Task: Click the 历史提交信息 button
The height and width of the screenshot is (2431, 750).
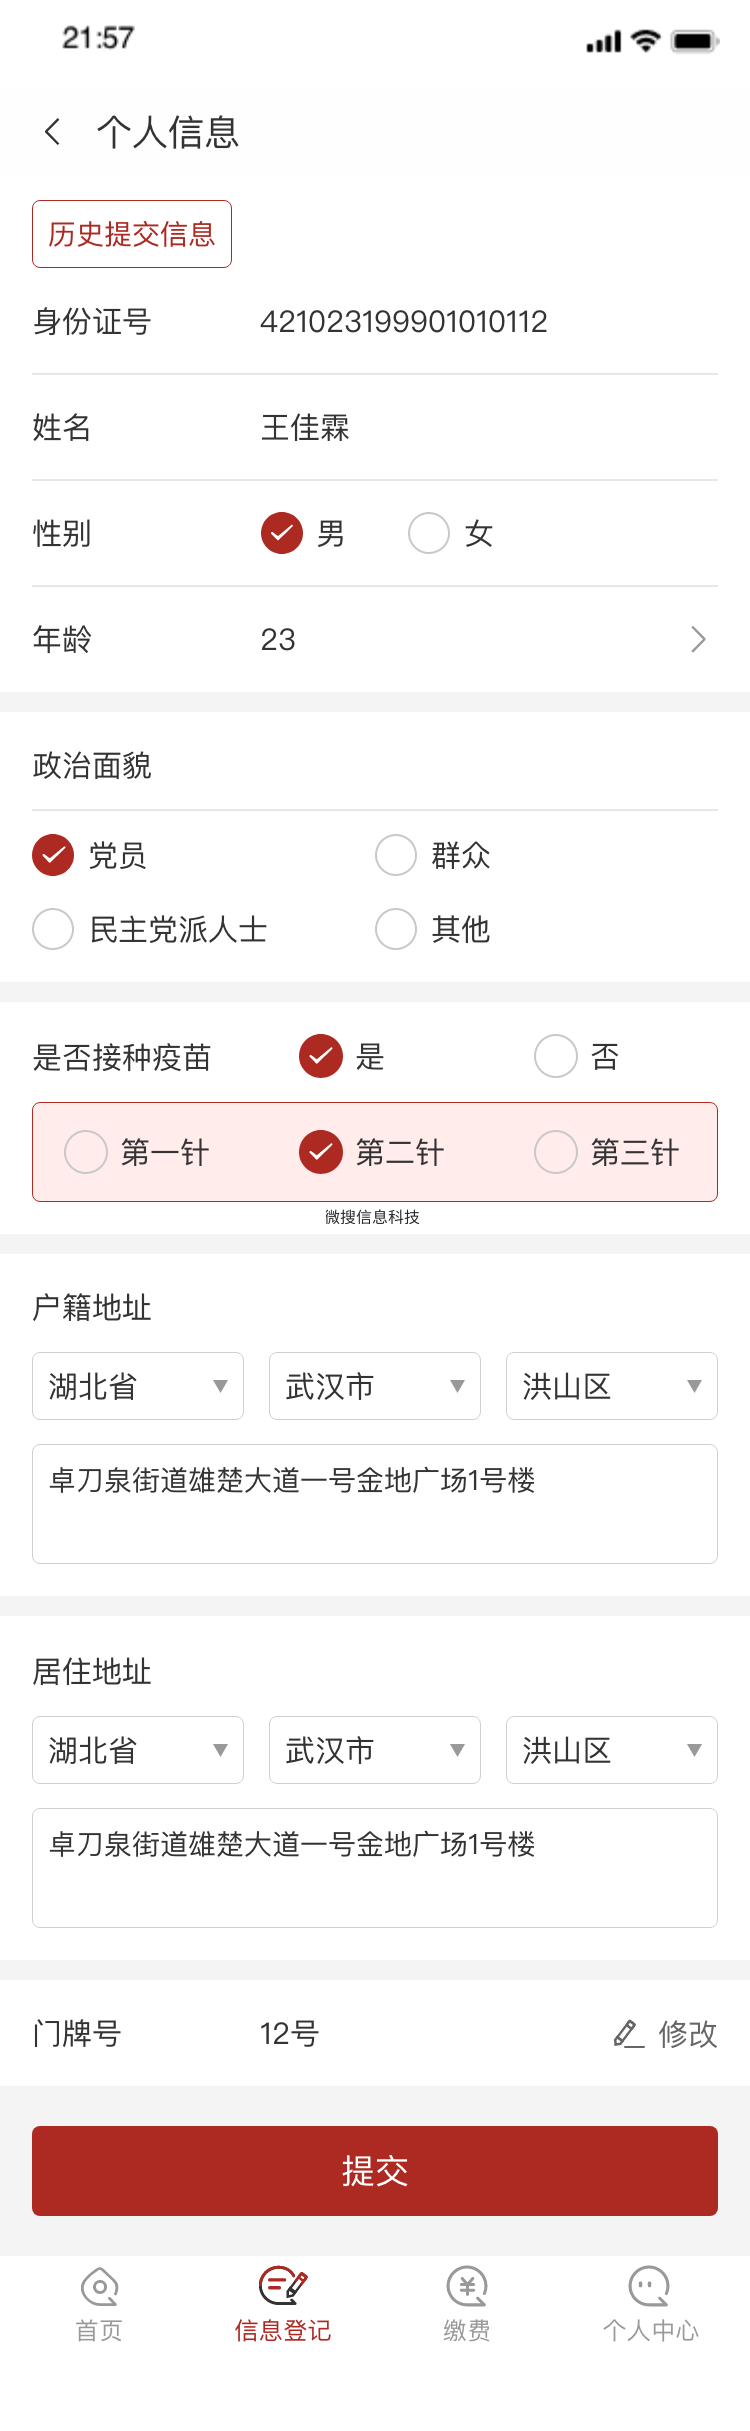Action: 132,234
